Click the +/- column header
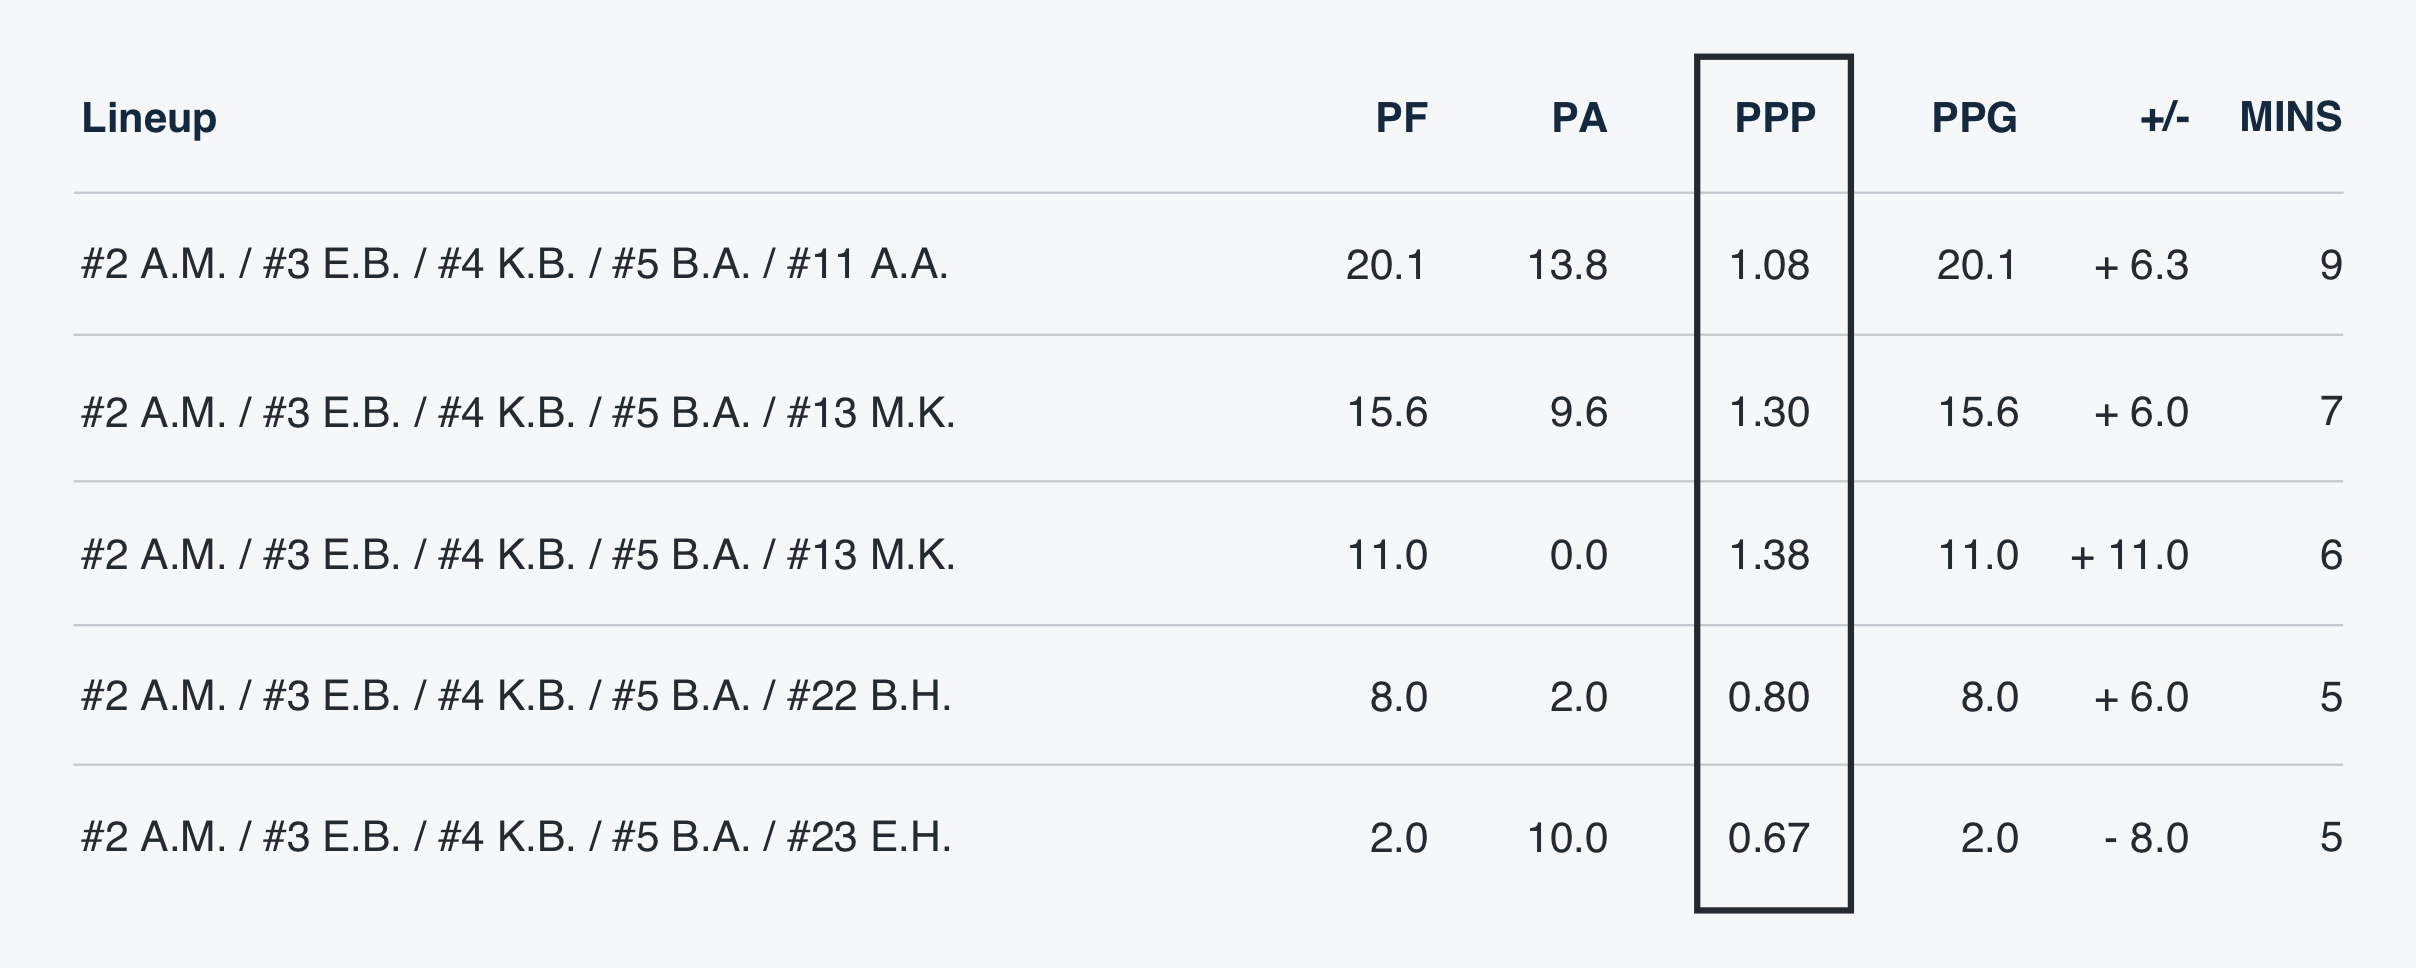Viewport: 2416px width, 968px height. pos(2164,118)
